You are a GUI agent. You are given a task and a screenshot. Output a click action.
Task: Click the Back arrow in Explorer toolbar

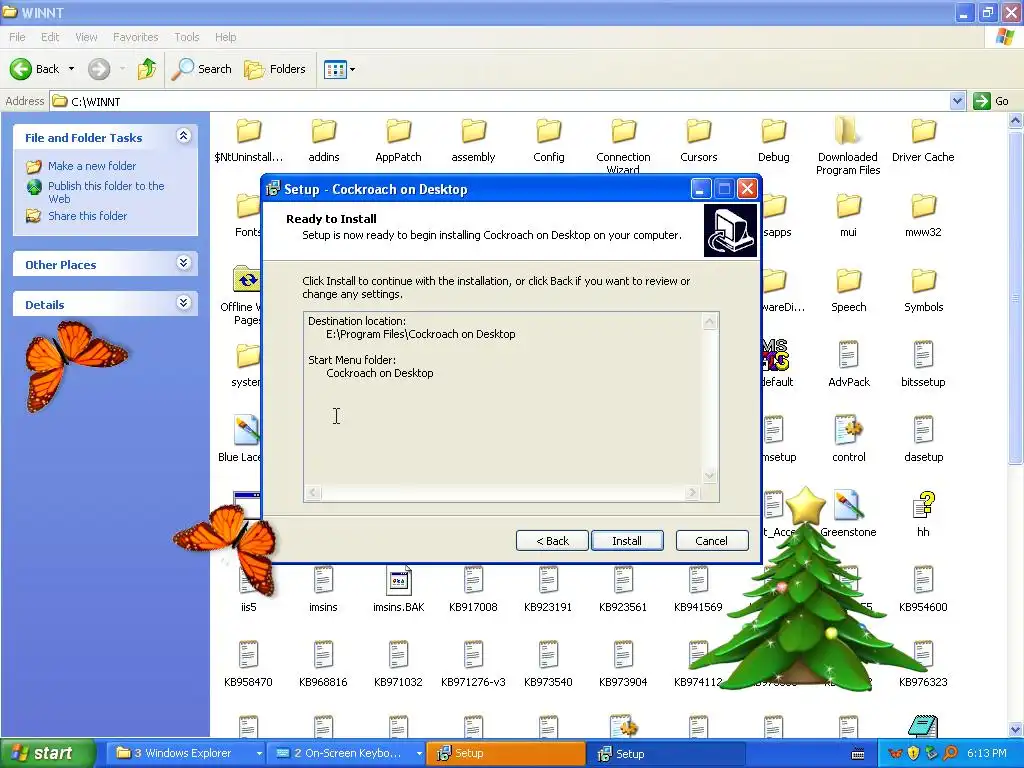pos(35,69)
